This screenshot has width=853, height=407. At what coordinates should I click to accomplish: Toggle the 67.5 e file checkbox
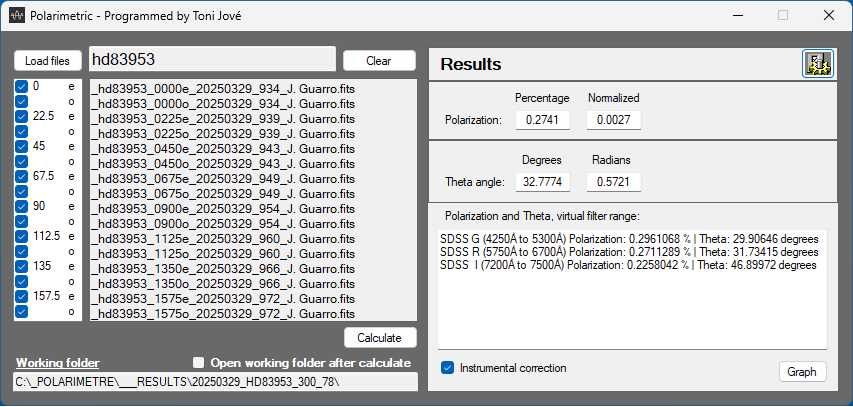[21, 176]
